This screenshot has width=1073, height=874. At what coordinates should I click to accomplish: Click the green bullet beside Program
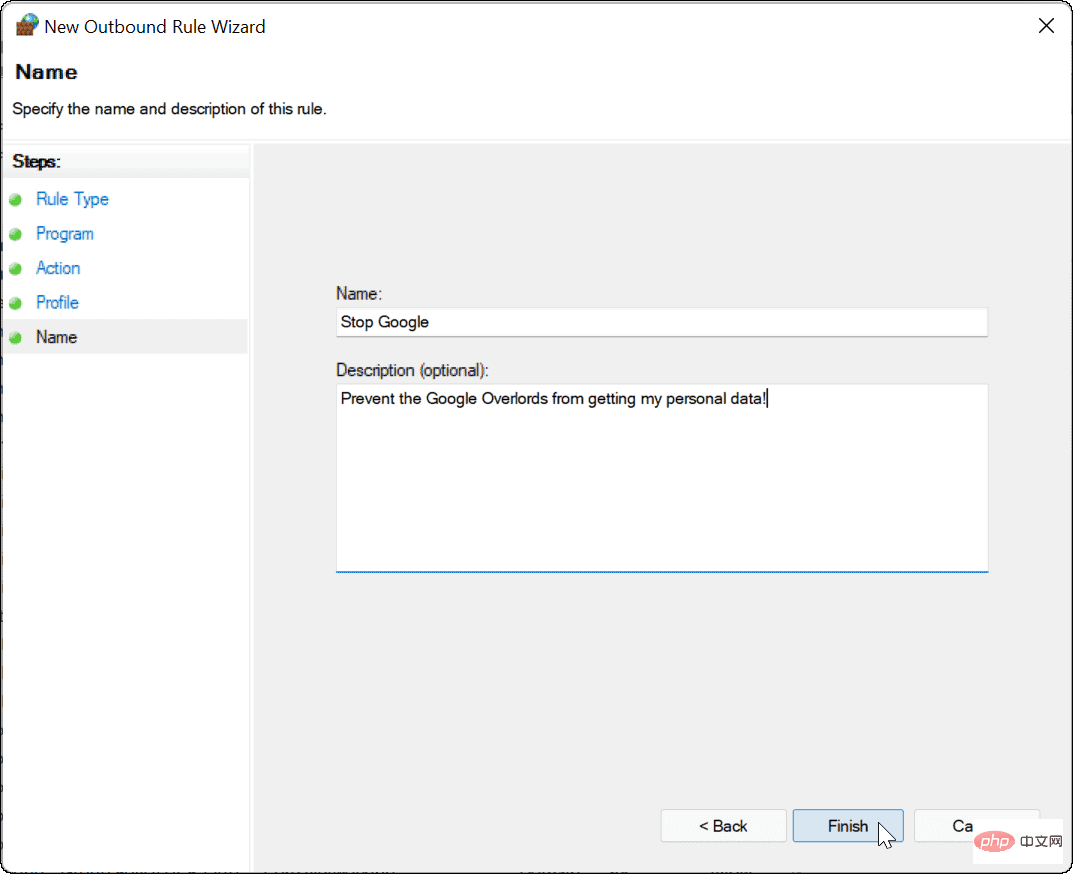coord(16,234)
